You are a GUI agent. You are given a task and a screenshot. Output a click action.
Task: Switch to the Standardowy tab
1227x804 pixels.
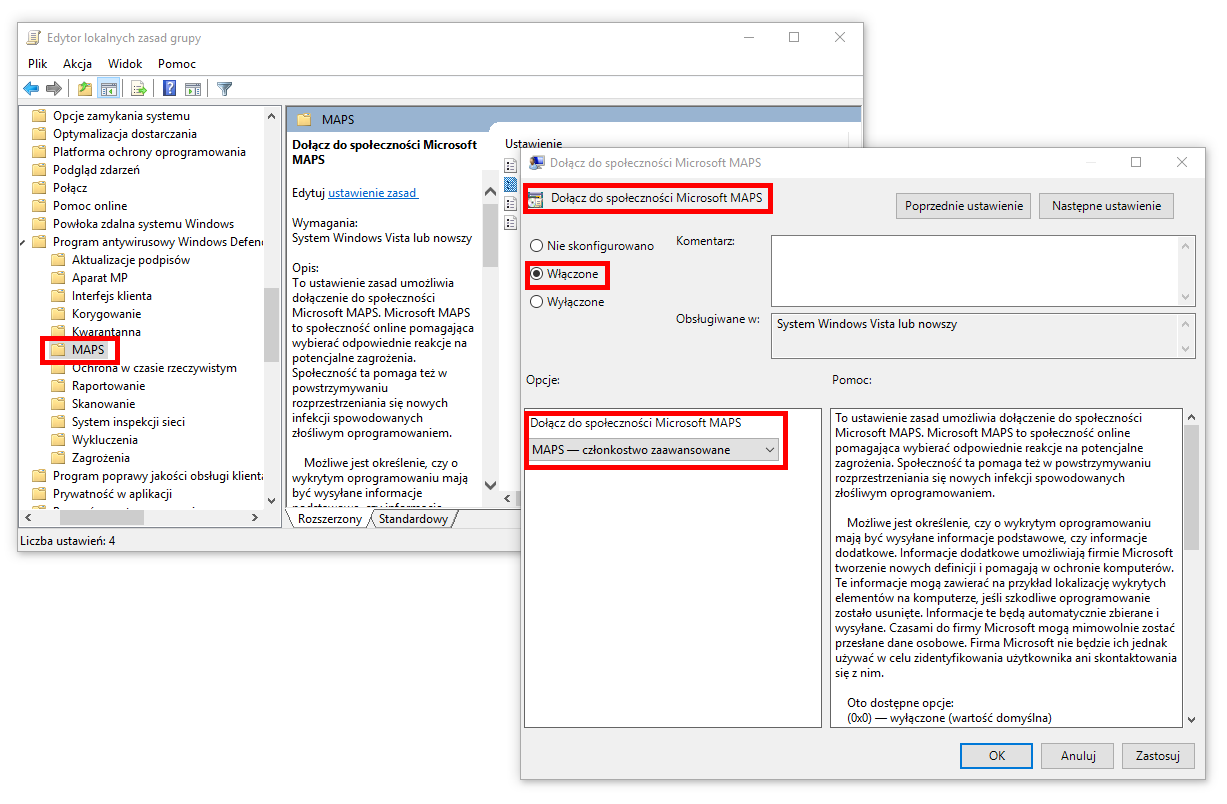(x=413, y=519)
